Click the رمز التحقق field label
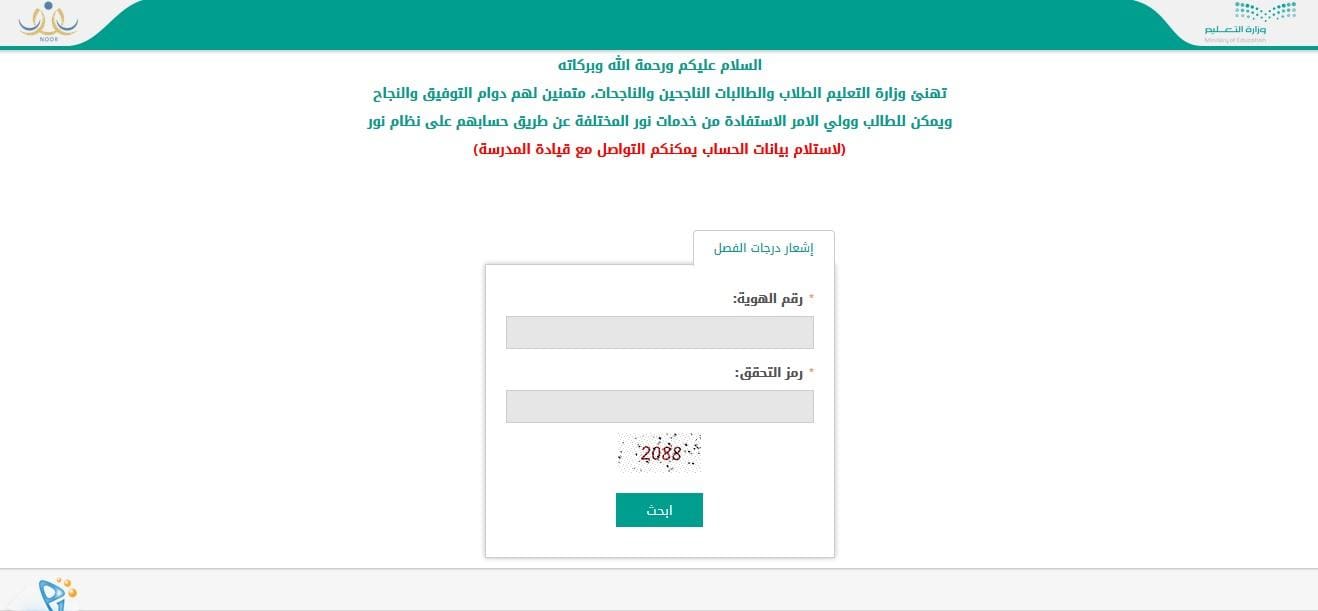This screenshot has height=611, width=1318. coord(769,373)
